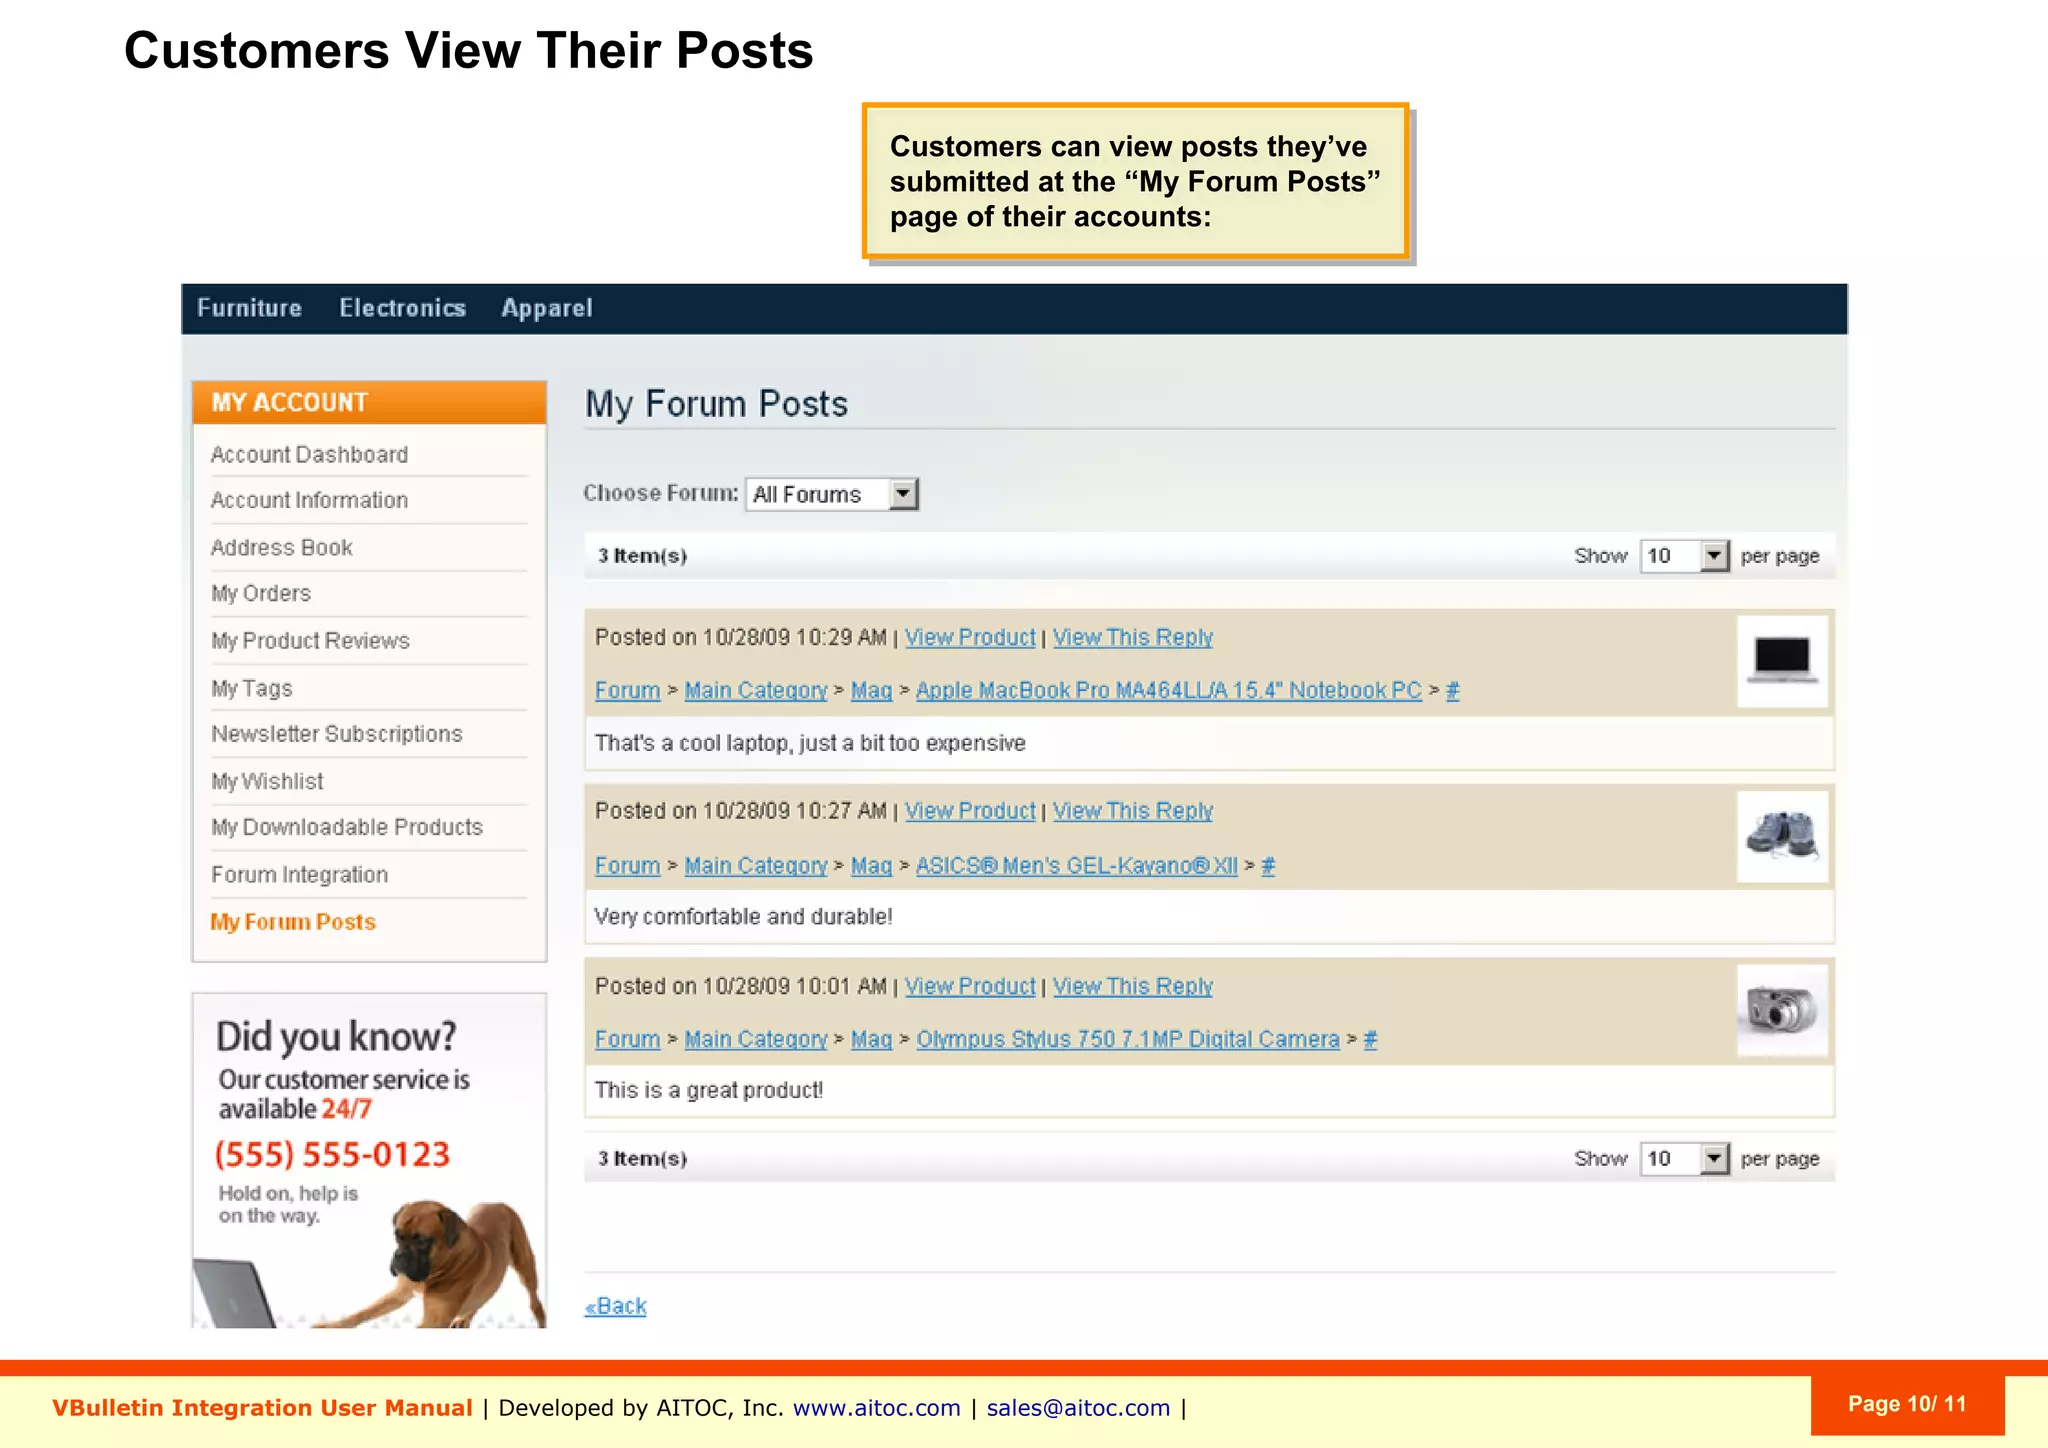
Task: Click # link after Olympus breadcrumb
Action: tap(1370, 1039)
